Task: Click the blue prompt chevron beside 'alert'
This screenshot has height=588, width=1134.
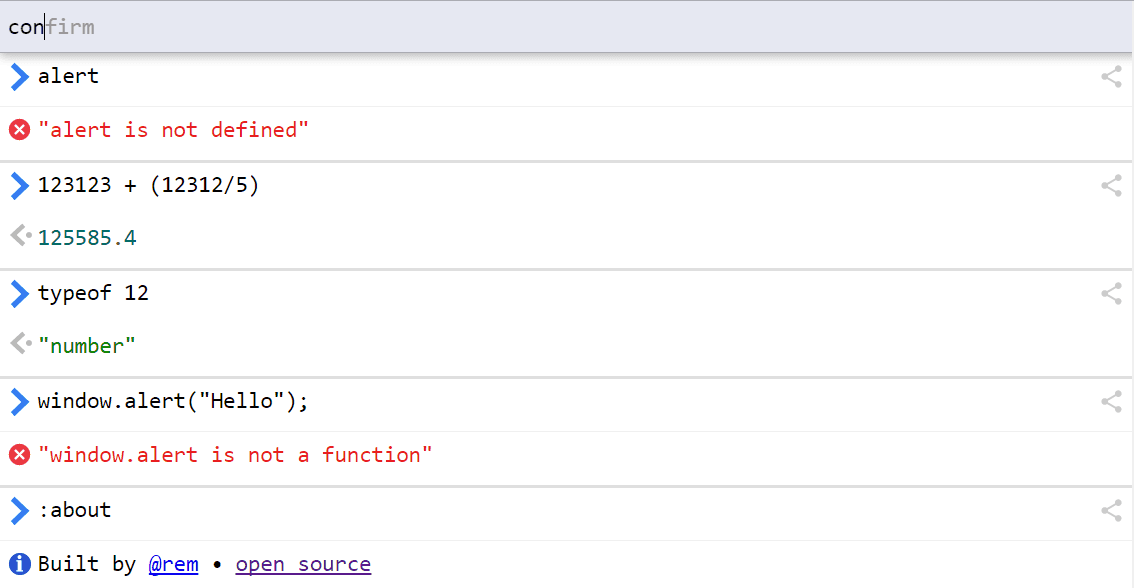Action: pos(19,77)
